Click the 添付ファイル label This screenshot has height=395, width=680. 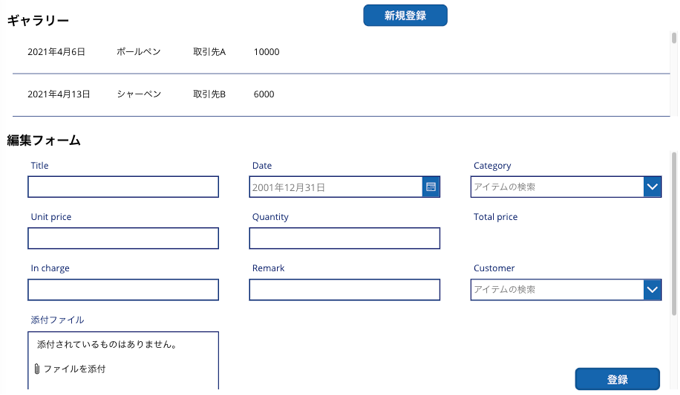pyautogui.click(x=57, y=320)
